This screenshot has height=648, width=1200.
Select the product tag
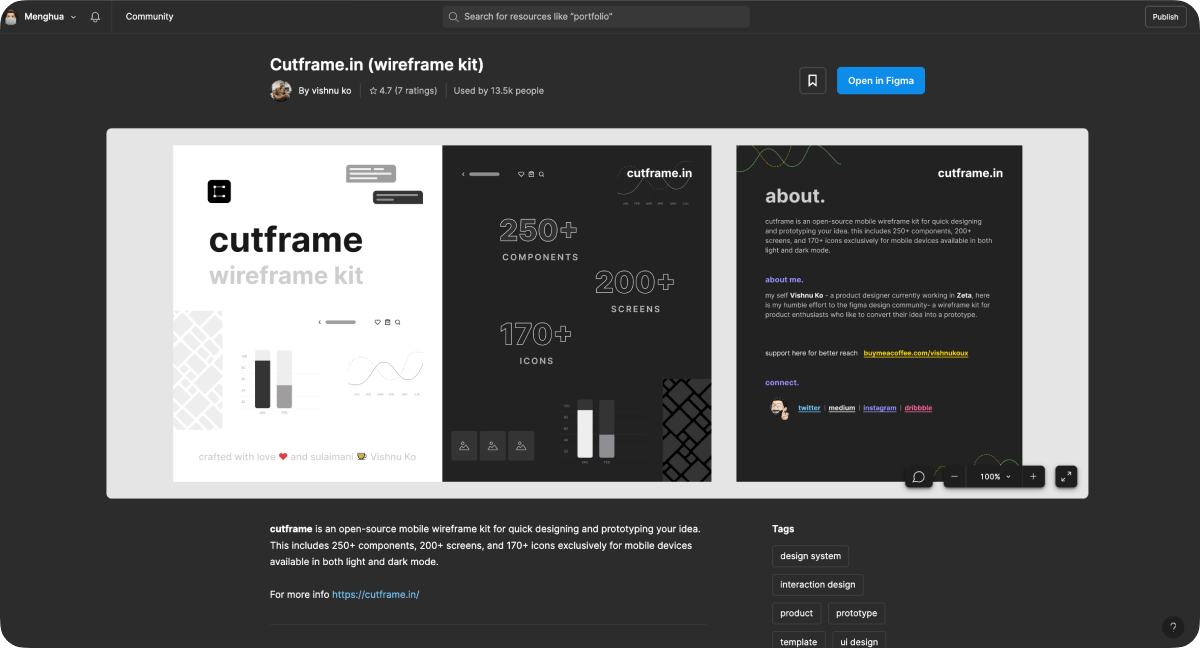(796, 614)
